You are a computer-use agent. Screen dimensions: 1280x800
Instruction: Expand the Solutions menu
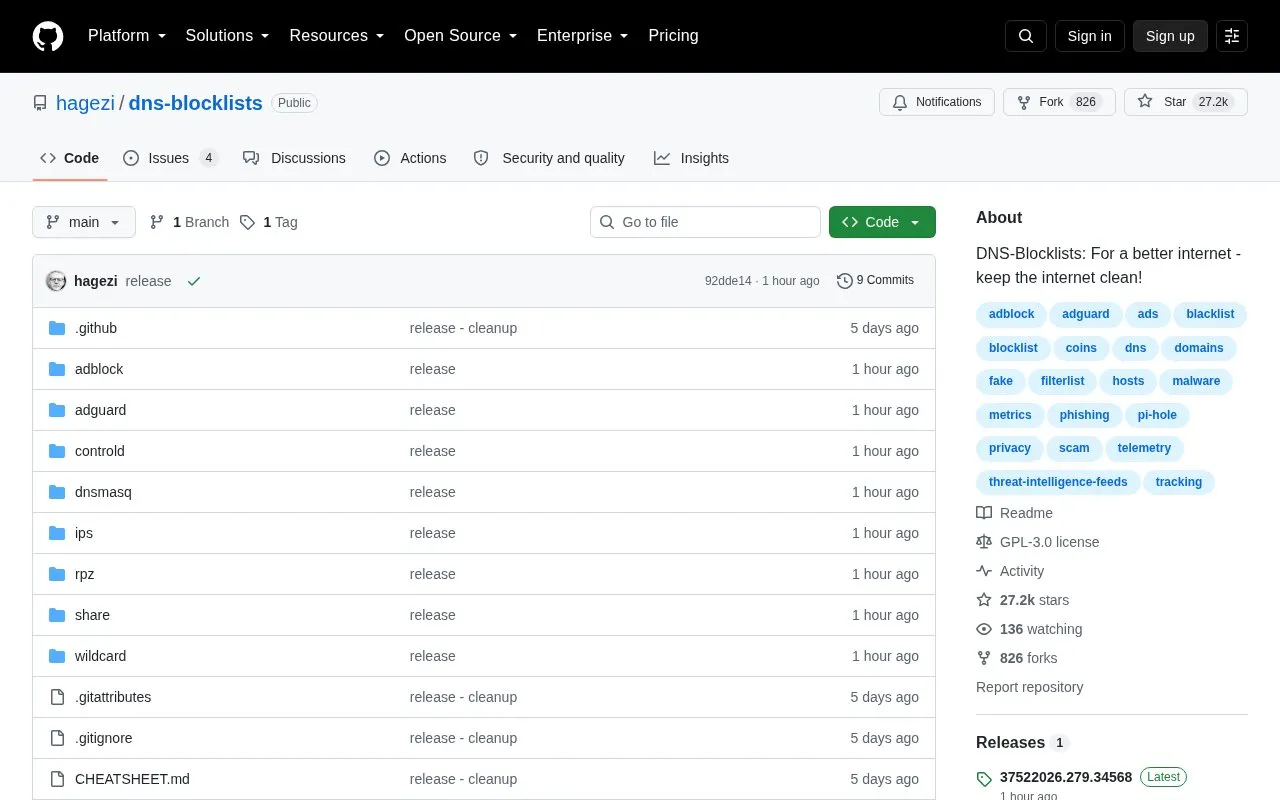[228, 36]
